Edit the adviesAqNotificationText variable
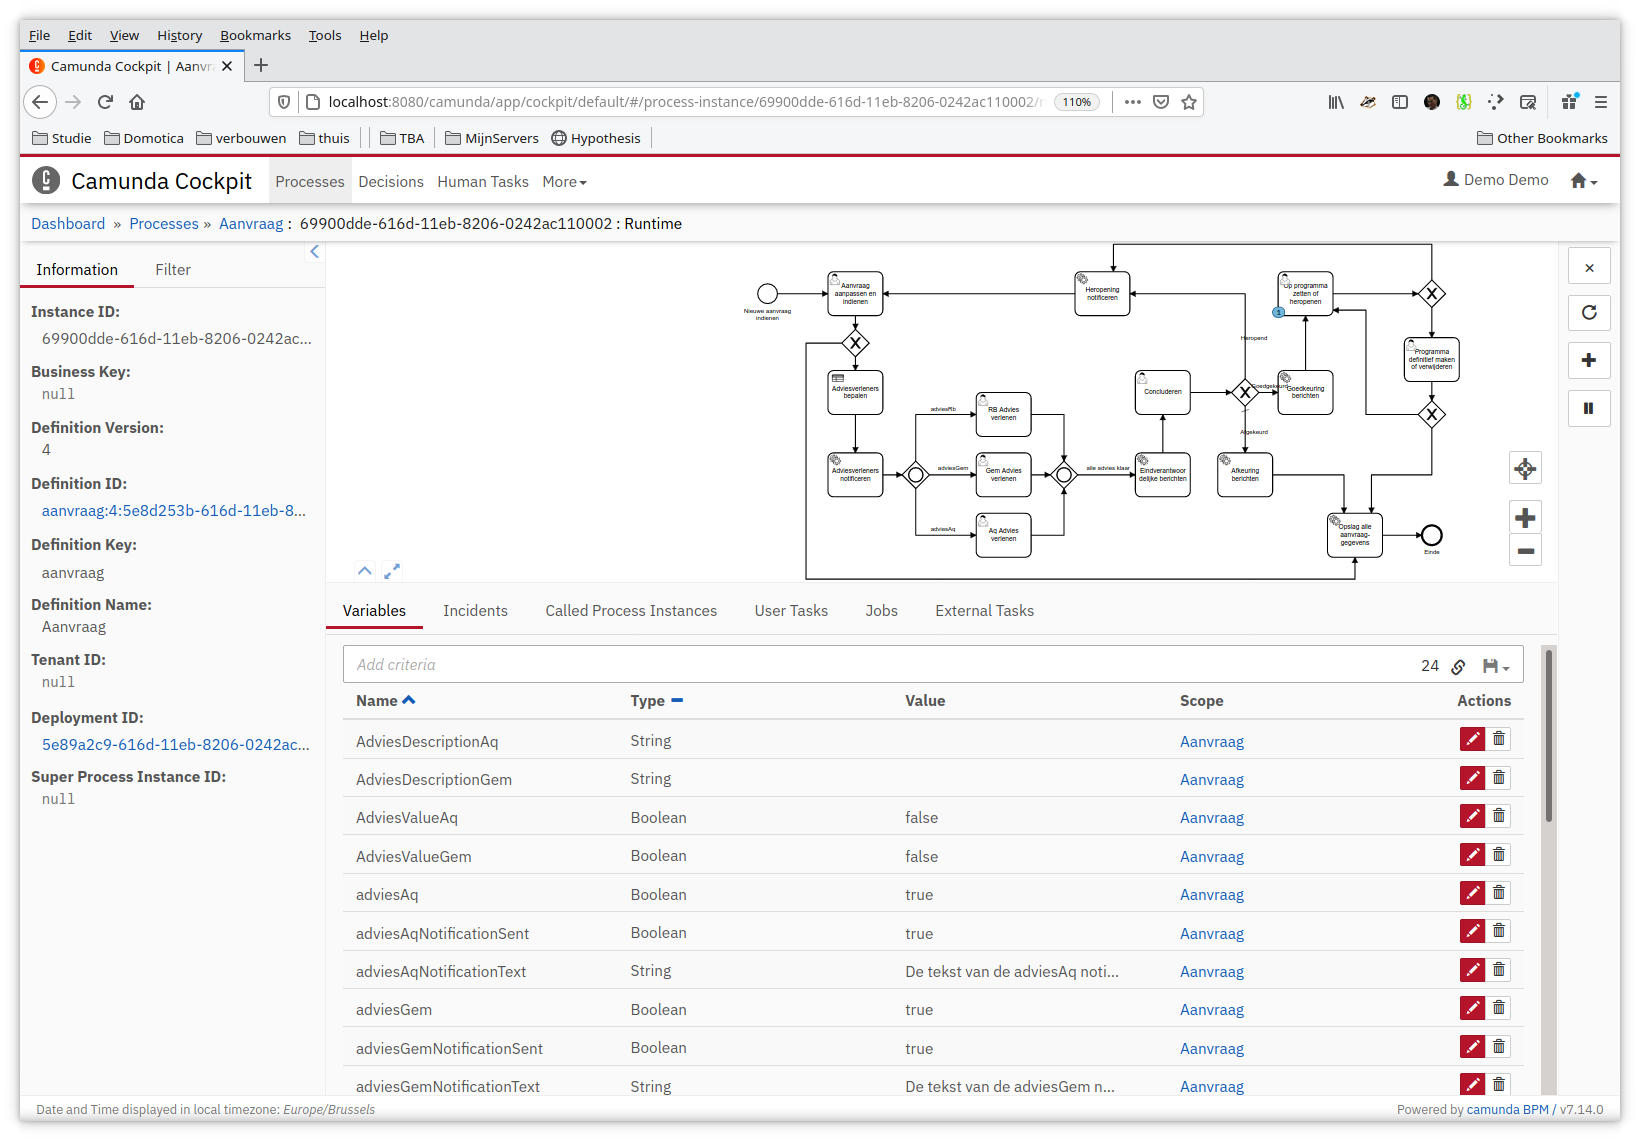This screenshot has height=1141, width=1640. (x=1472, y=970)
